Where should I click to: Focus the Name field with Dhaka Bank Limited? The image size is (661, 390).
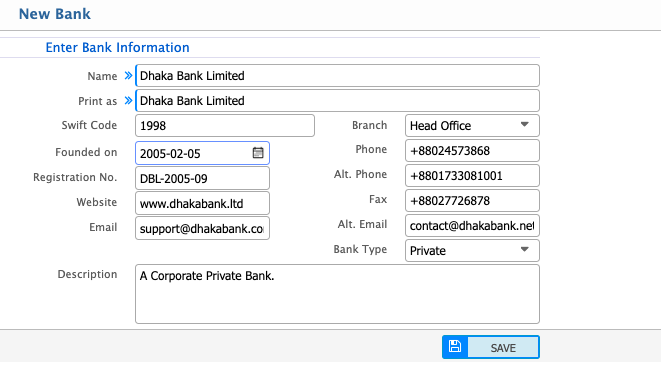(337, 75)
